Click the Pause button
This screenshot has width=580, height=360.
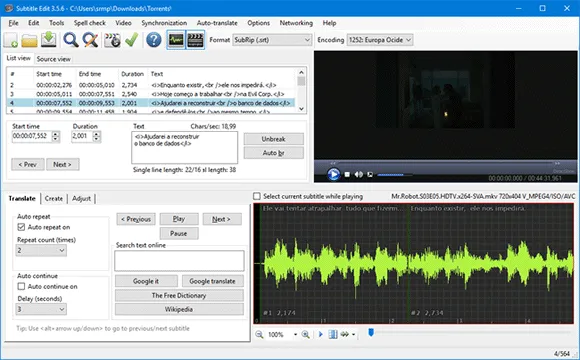179,233
